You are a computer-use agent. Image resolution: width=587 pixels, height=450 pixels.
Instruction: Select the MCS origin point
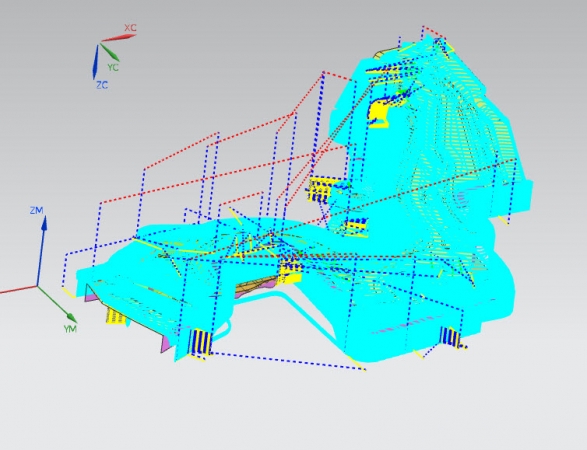coord(37,286)
